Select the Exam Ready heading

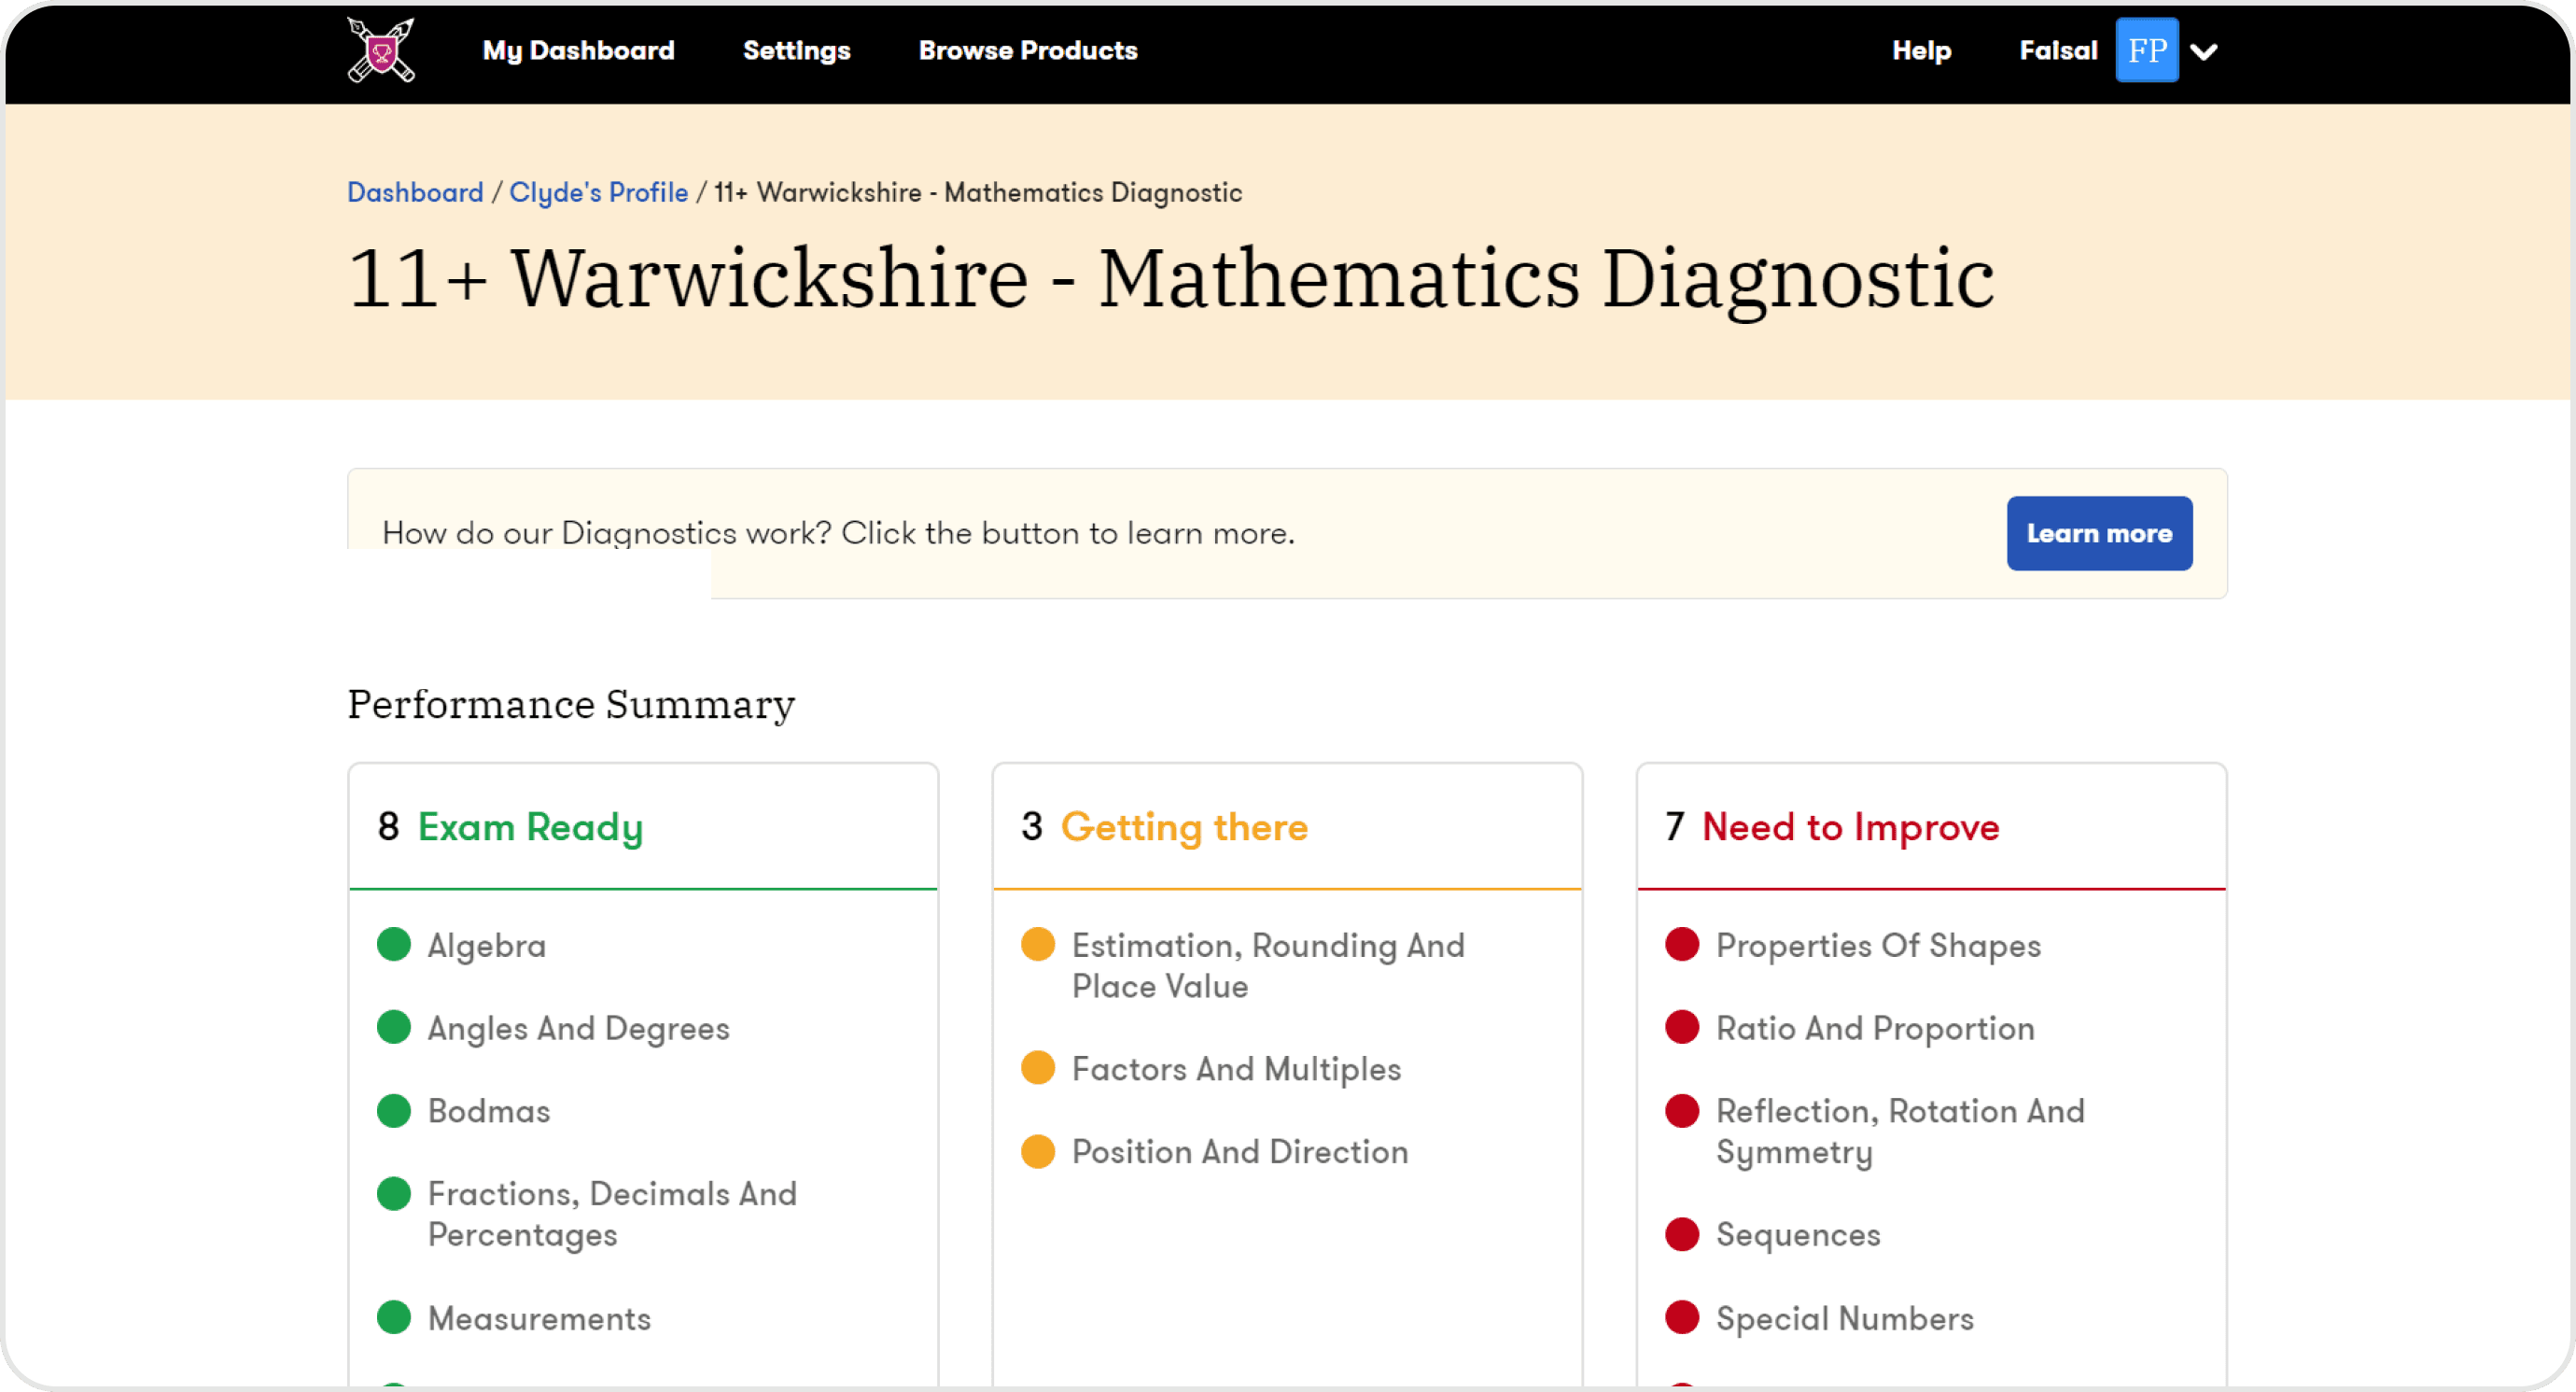530,827
